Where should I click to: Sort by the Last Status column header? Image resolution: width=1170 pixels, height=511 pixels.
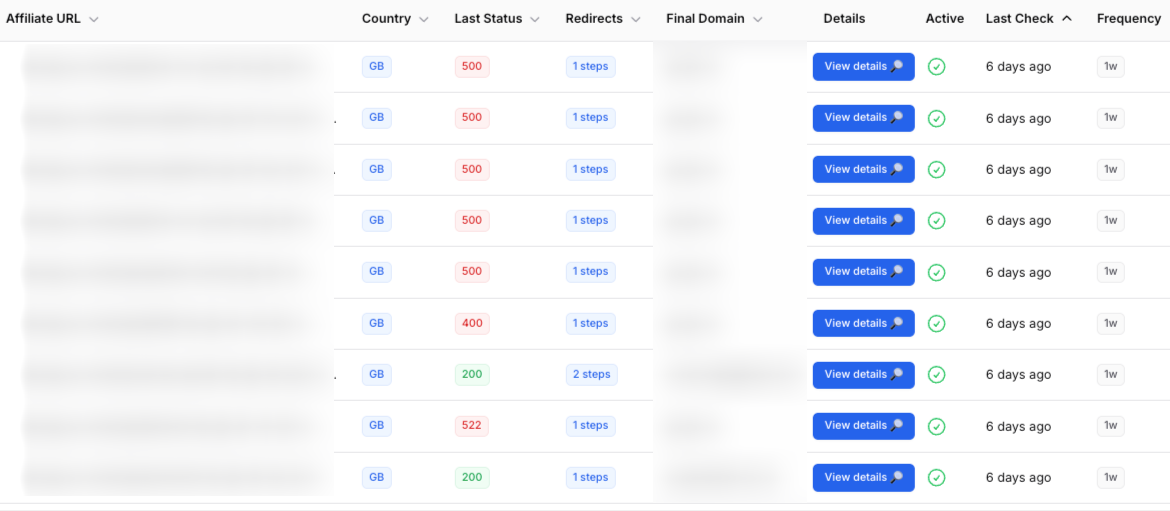click(x=488, y=19)
